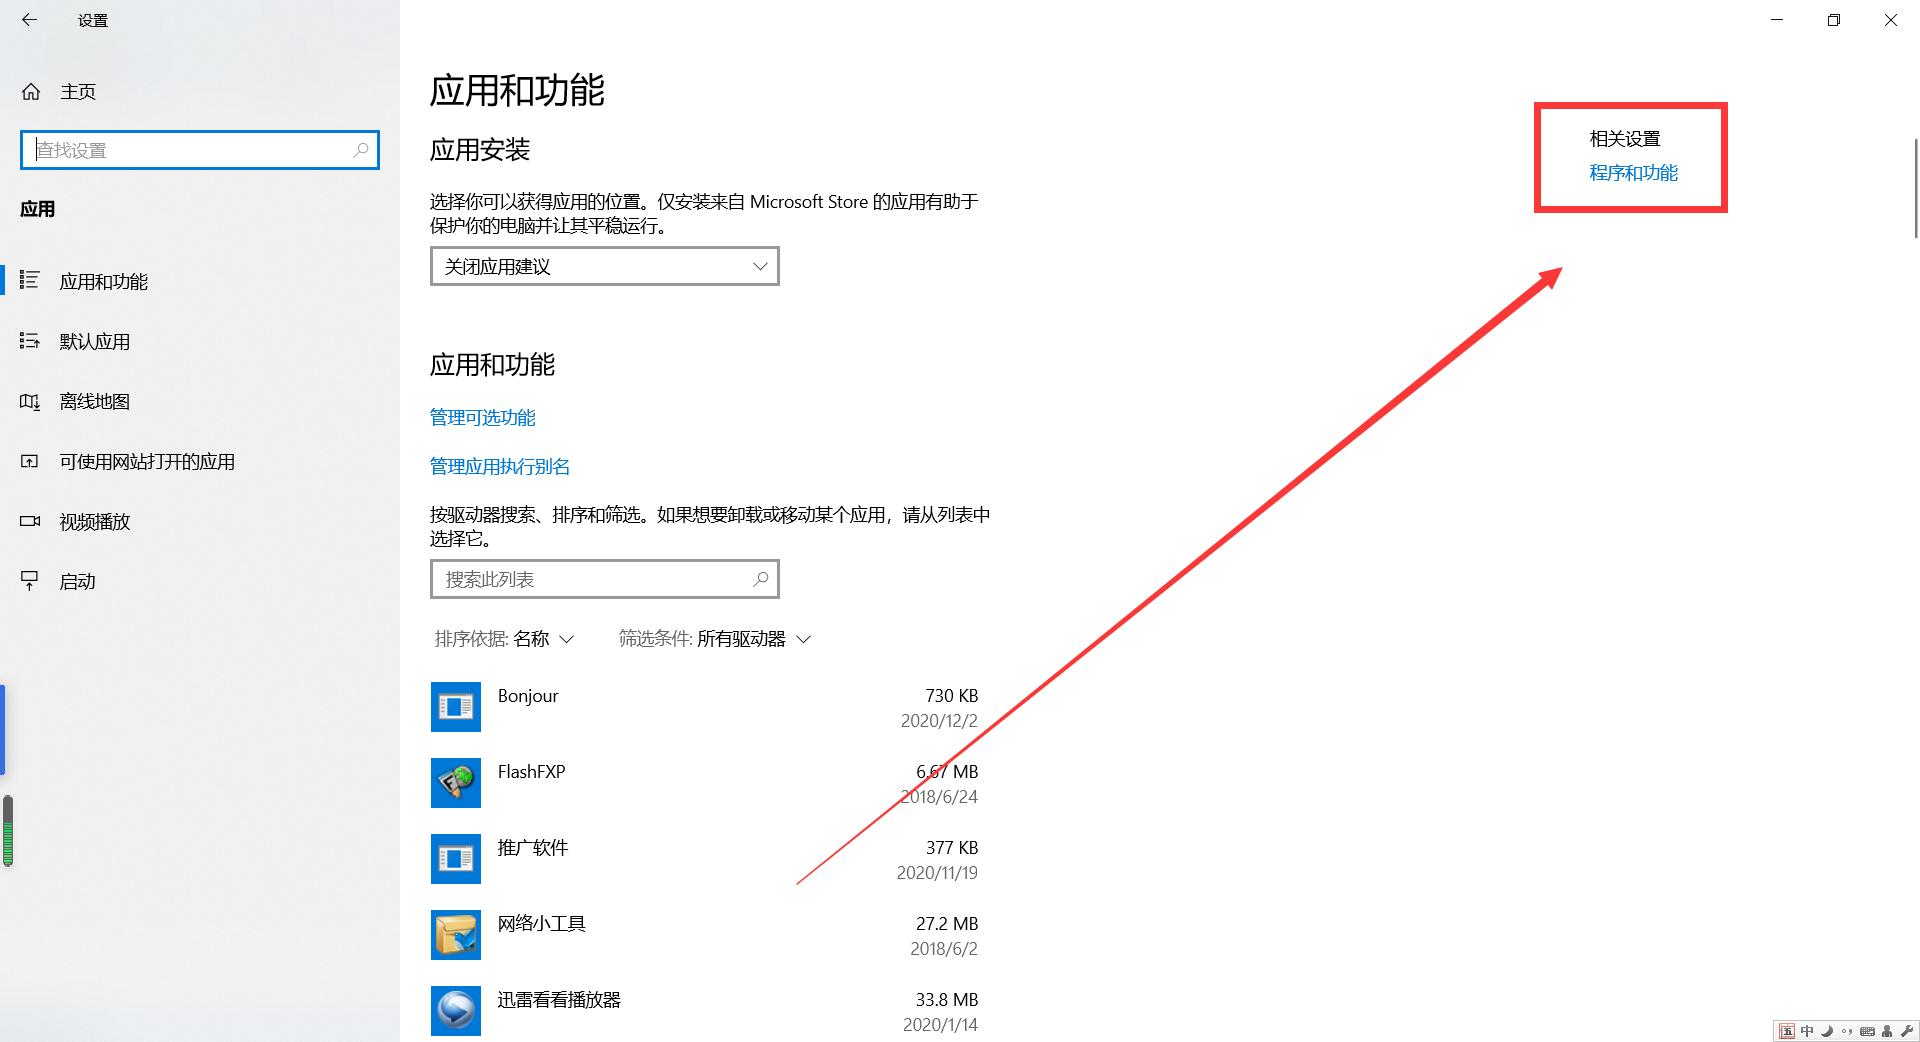The width and height of the screenshot is (1920, 1042).
Task: Toggle full/half width with the moon icon
Action: [1827, 1031]
